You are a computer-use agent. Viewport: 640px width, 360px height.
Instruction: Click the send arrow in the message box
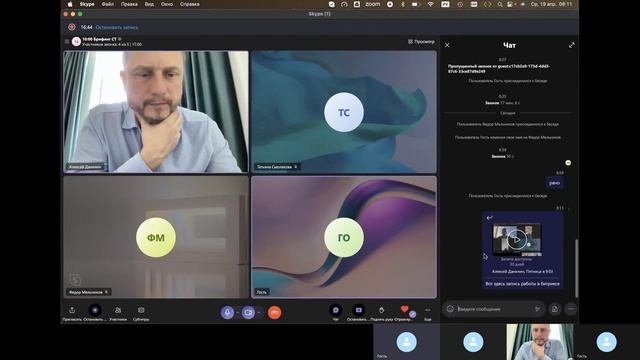click(538, 309)
